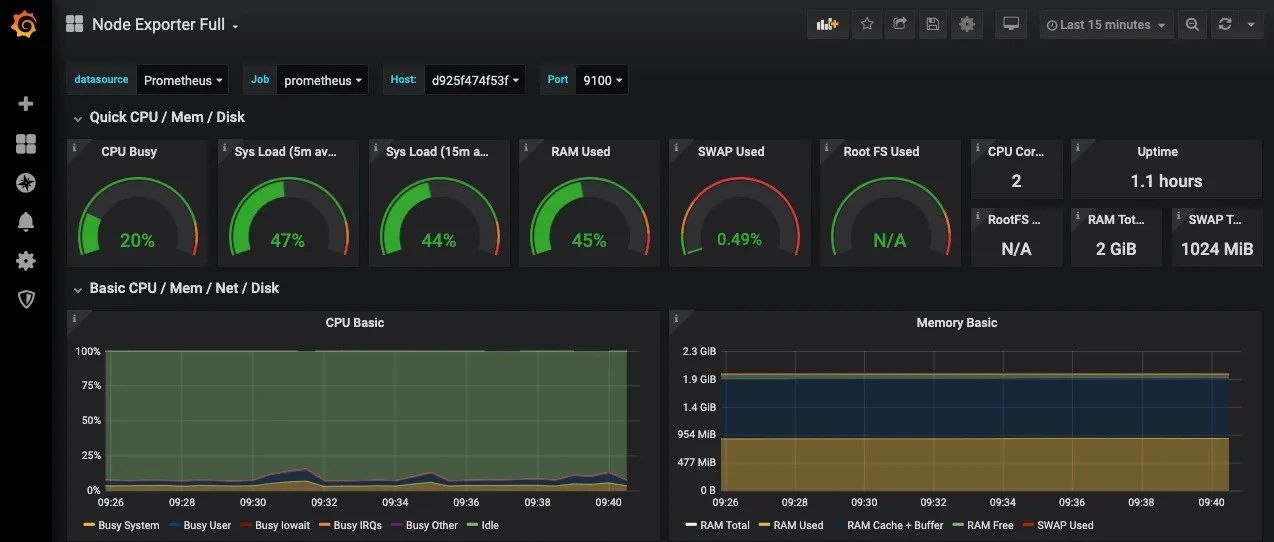Click the info icon on Sys Load 5m panel

coord(225,147)
